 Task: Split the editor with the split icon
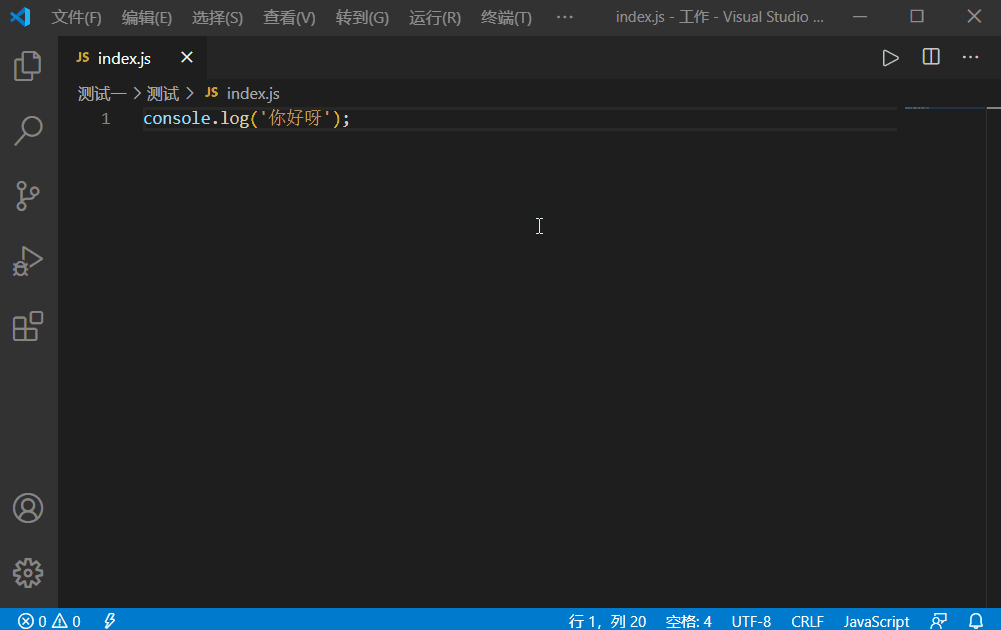tap(930, 57)
